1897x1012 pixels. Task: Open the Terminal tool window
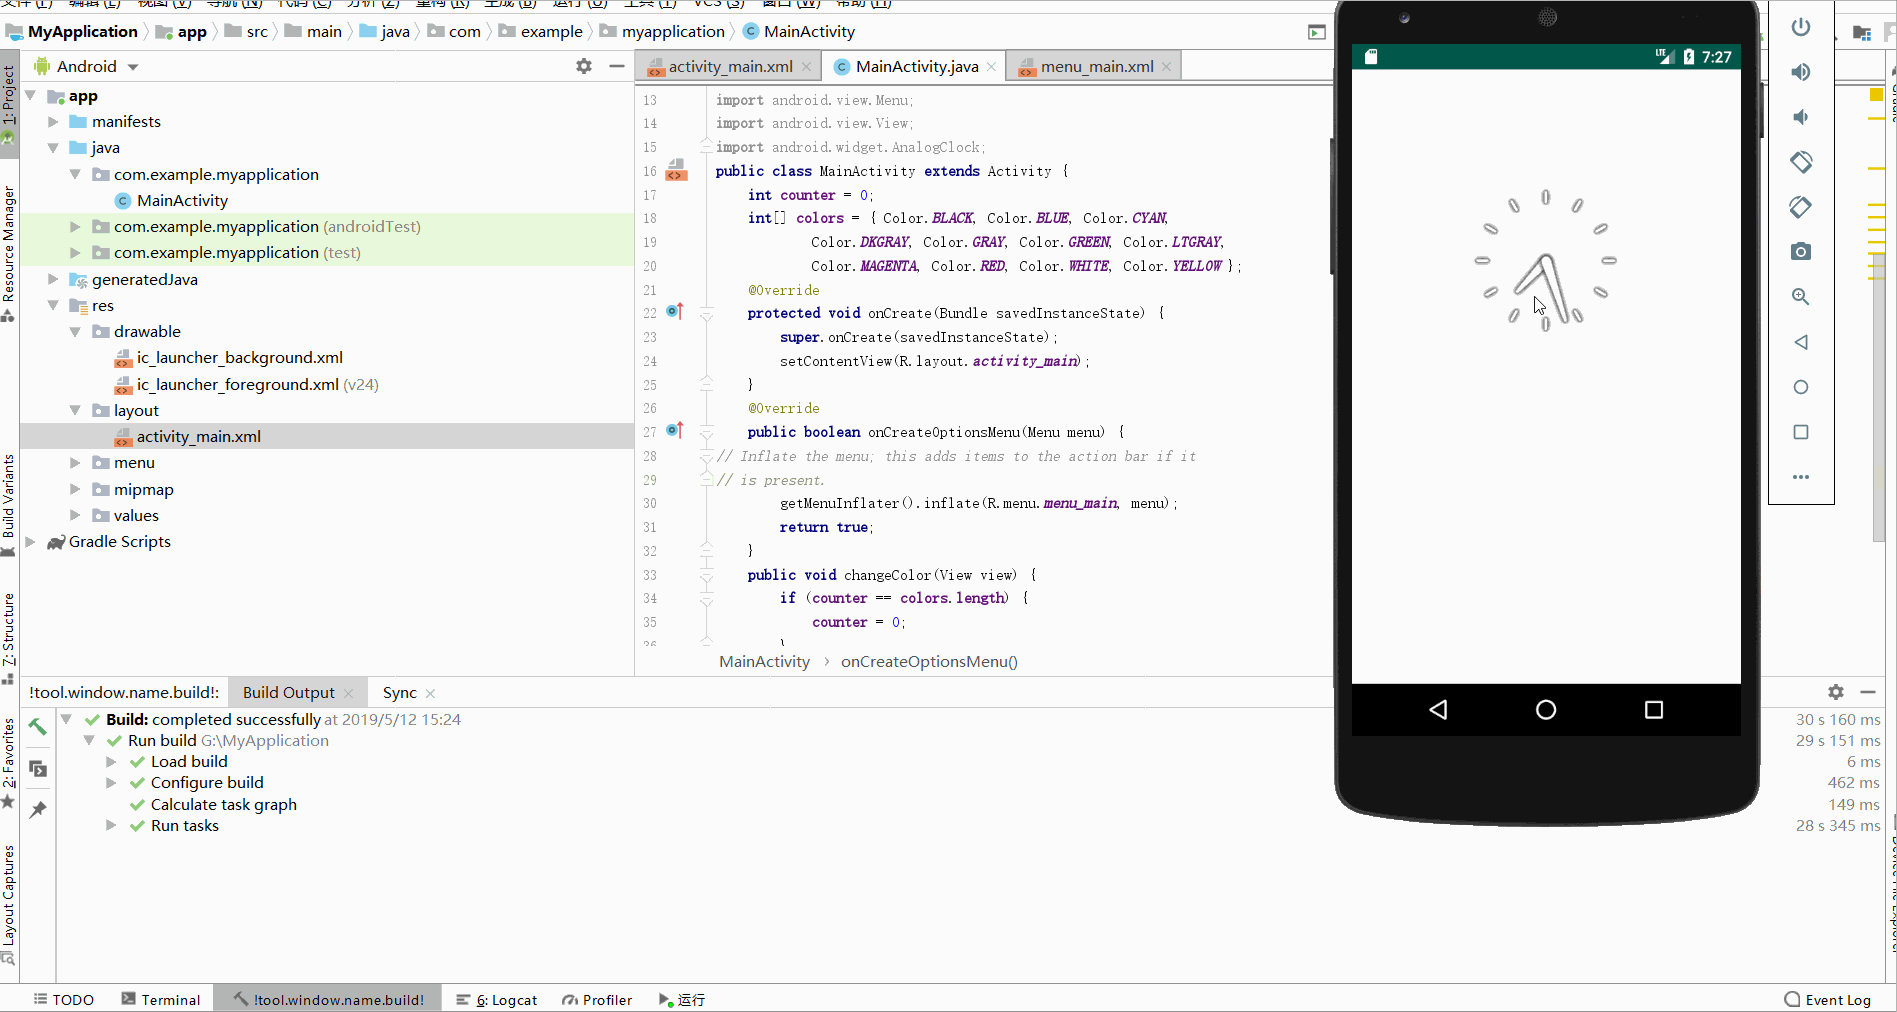161,1000
